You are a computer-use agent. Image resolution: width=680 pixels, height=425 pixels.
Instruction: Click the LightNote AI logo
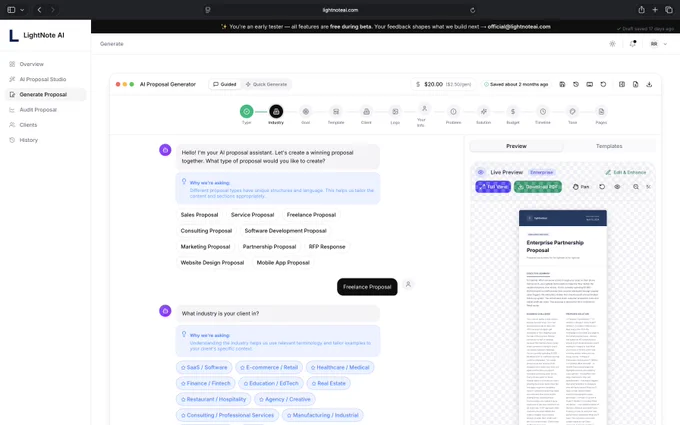click(x=36, y=35)
